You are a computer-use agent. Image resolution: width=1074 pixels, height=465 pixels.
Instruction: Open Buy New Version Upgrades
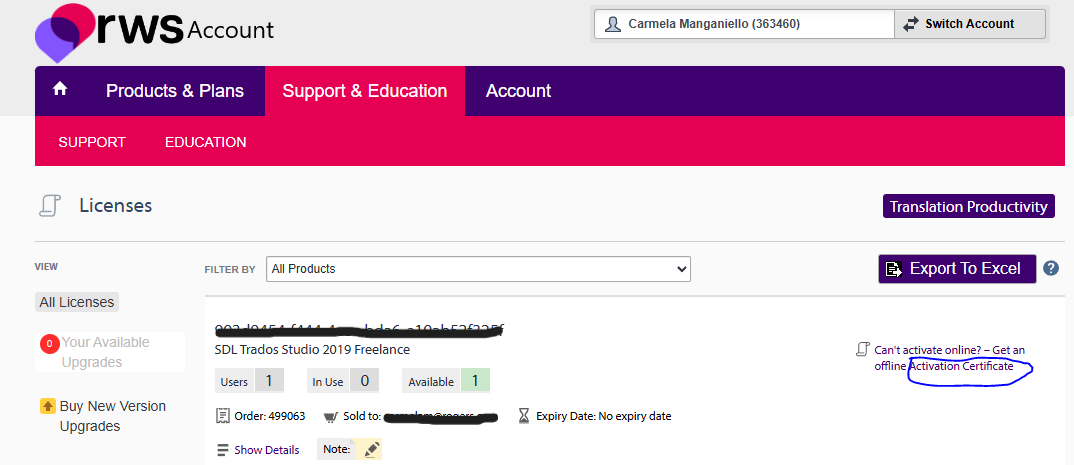[x=113, y=416]
